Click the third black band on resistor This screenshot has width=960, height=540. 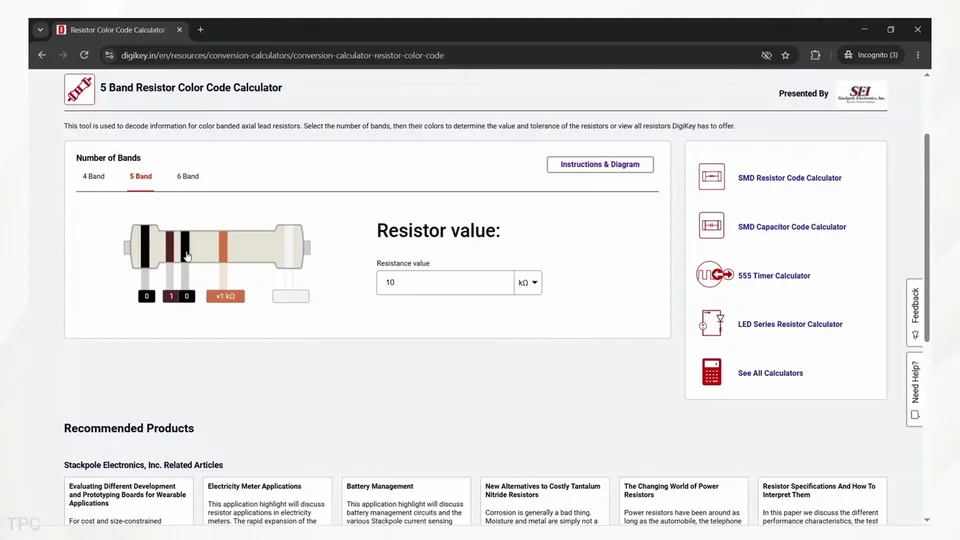point(185,246)
